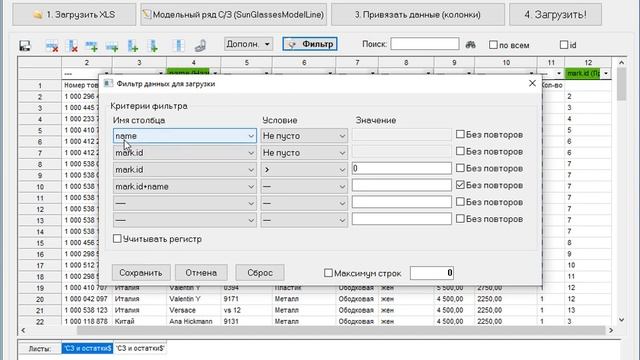Click row header 22

click(40, 322)
